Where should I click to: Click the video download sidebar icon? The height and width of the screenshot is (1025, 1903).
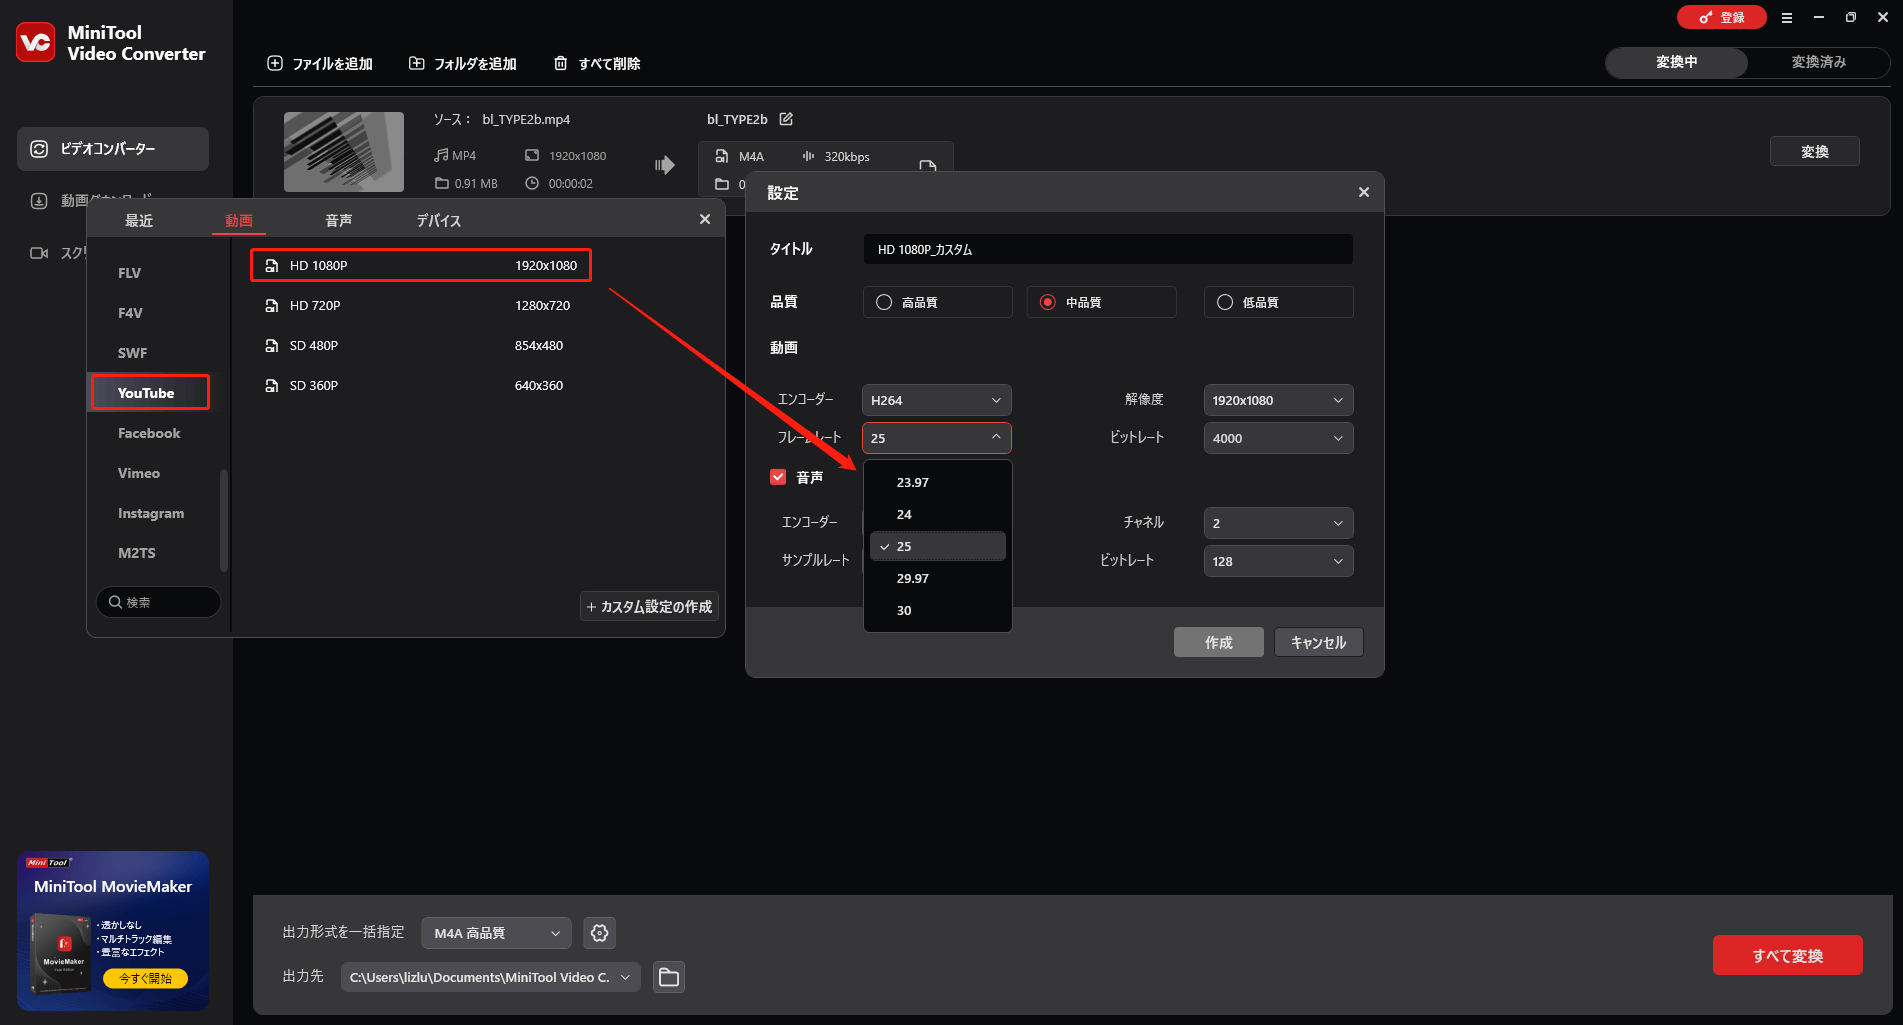click(39, 201)
